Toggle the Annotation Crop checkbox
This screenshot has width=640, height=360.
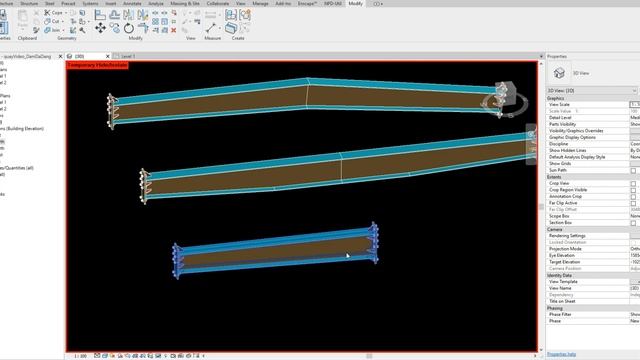(x=633, y=196)
